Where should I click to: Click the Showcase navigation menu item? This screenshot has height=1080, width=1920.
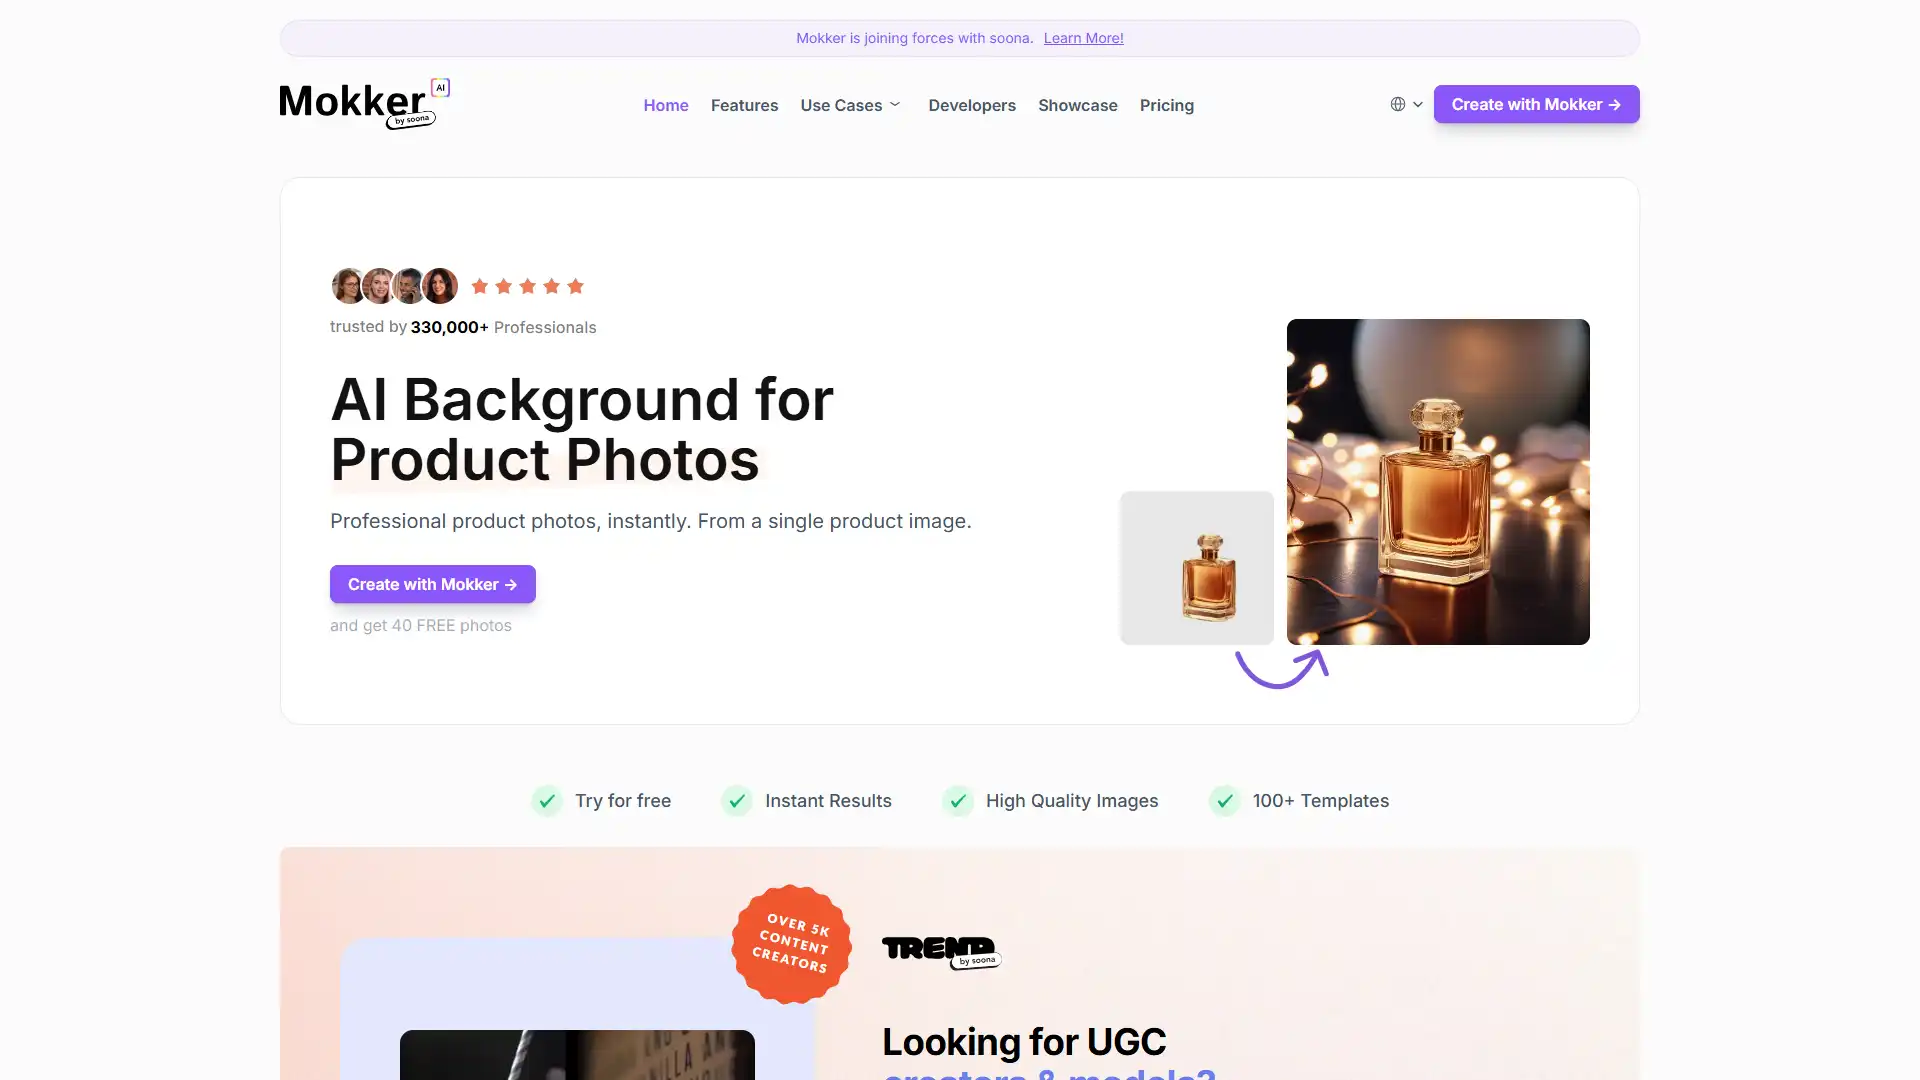[1077, 104]
